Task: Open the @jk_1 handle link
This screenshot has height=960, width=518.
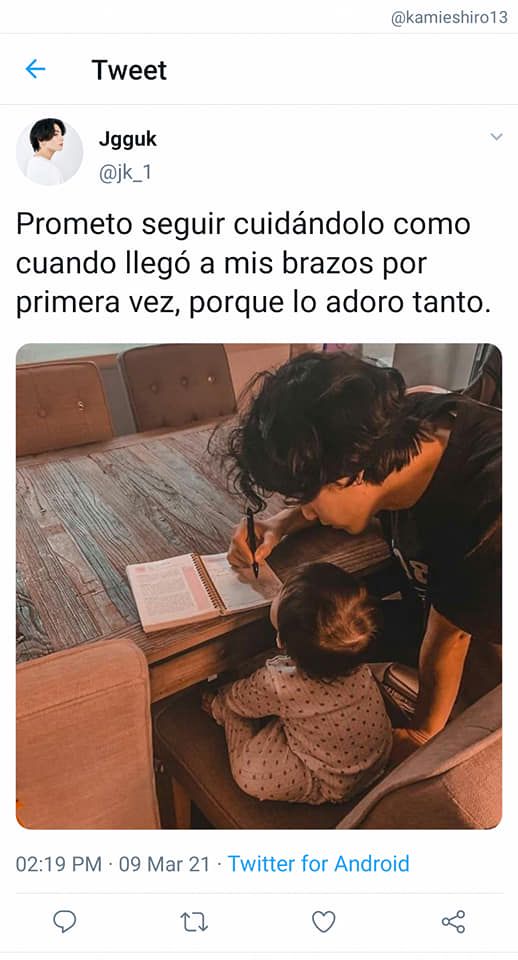Action: pos(125,173)
